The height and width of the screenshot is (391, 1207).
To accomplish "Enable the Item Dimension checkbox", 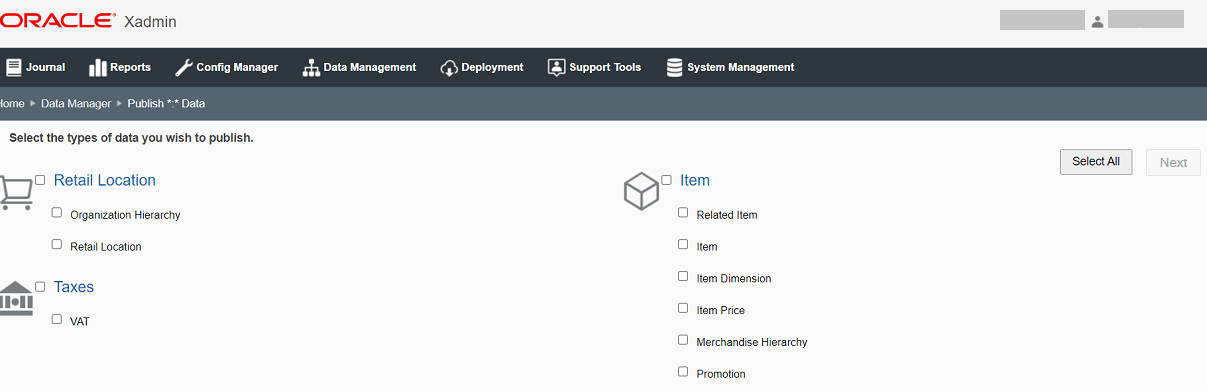I will [683, 276].
